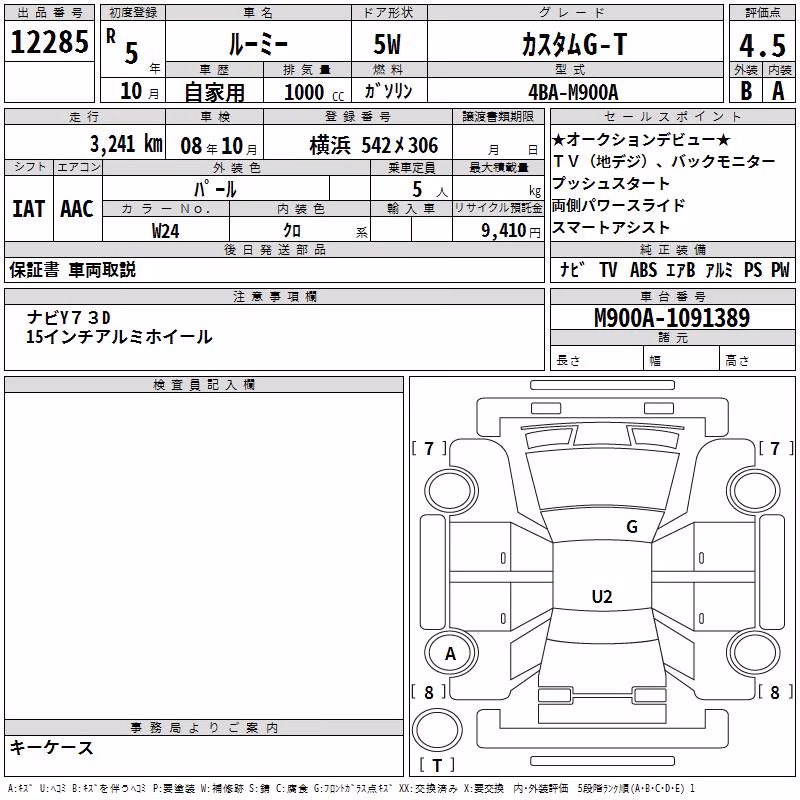Click the 譲渡書類期限 header
The width and height of the screenshot is (800, 800).
click(x=498, y=116)
